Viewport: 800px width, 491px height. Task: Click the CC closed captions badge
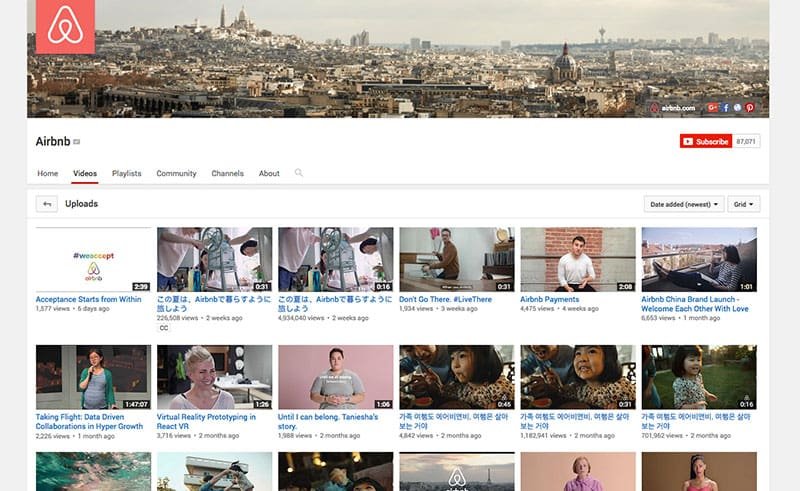(164, 328)
